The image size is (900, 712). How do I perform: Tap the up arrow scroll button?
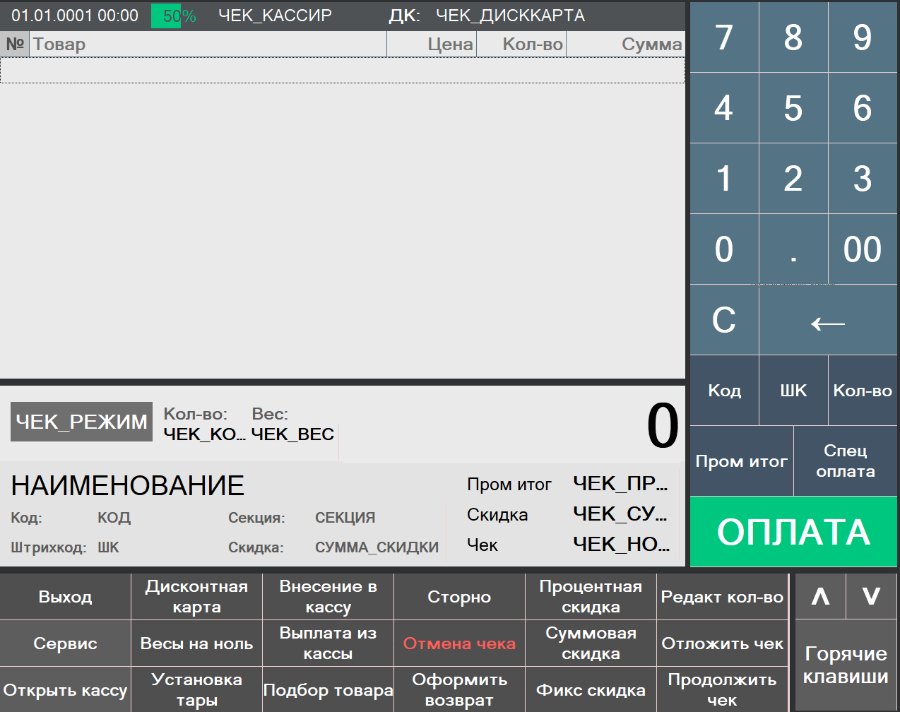point(820,596)
